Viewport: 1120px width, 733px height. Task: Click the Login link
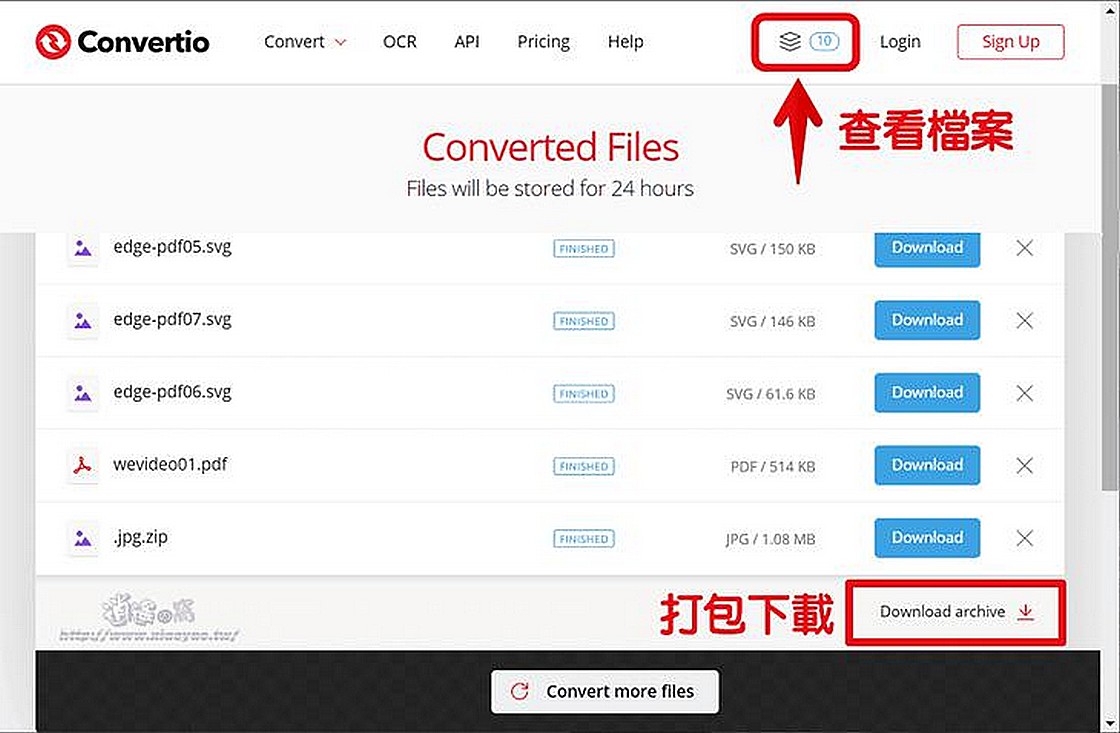click(x=900, y=41)
